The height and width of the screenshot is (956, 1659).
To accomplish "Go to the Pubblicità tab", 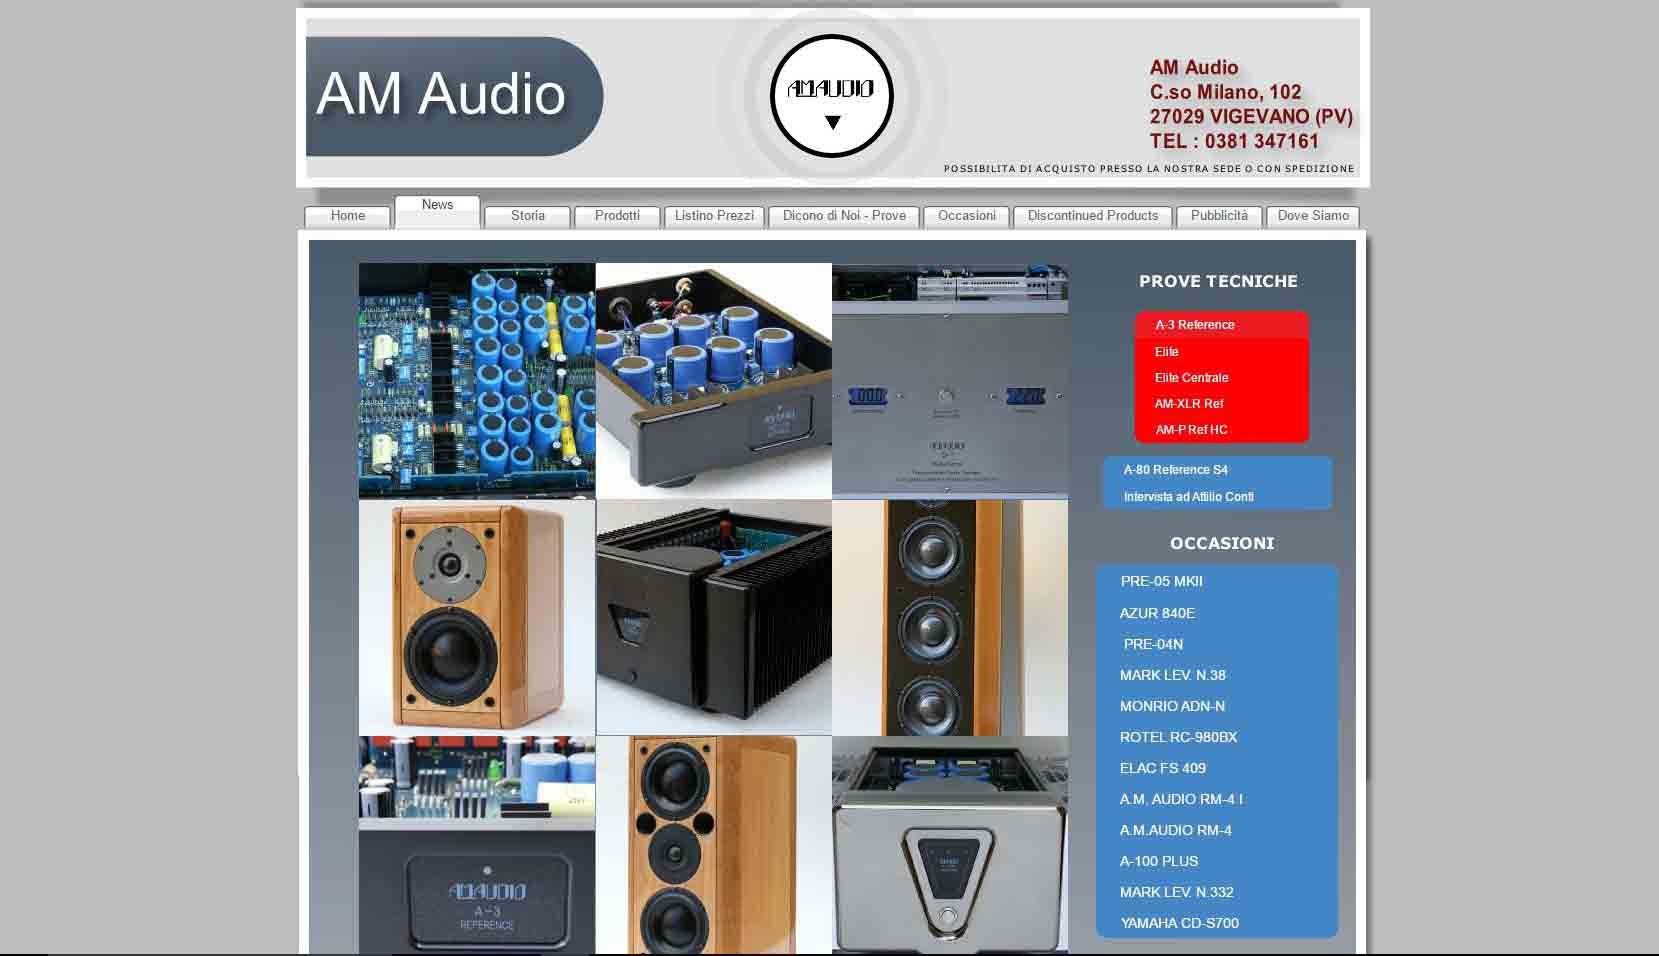I will click(x=1219, y=216).
